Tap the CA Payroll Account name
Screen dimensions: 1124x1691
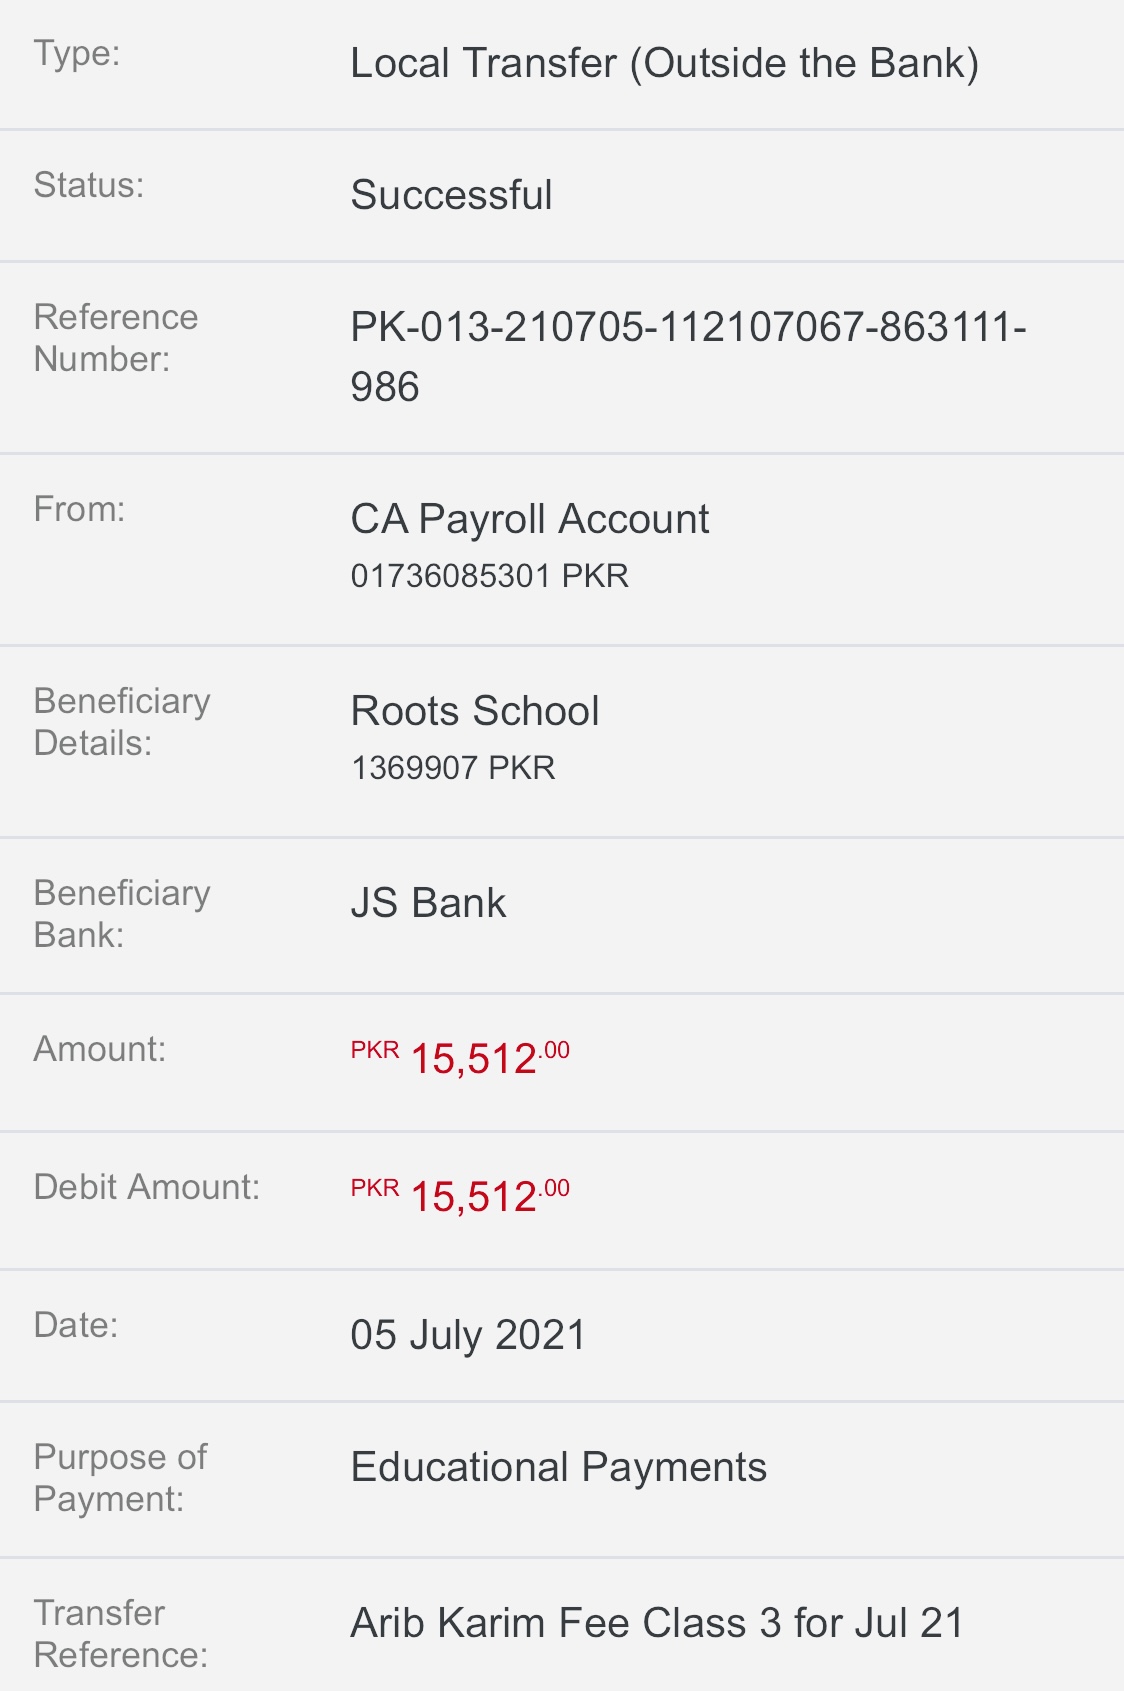(x=529, y=519)
